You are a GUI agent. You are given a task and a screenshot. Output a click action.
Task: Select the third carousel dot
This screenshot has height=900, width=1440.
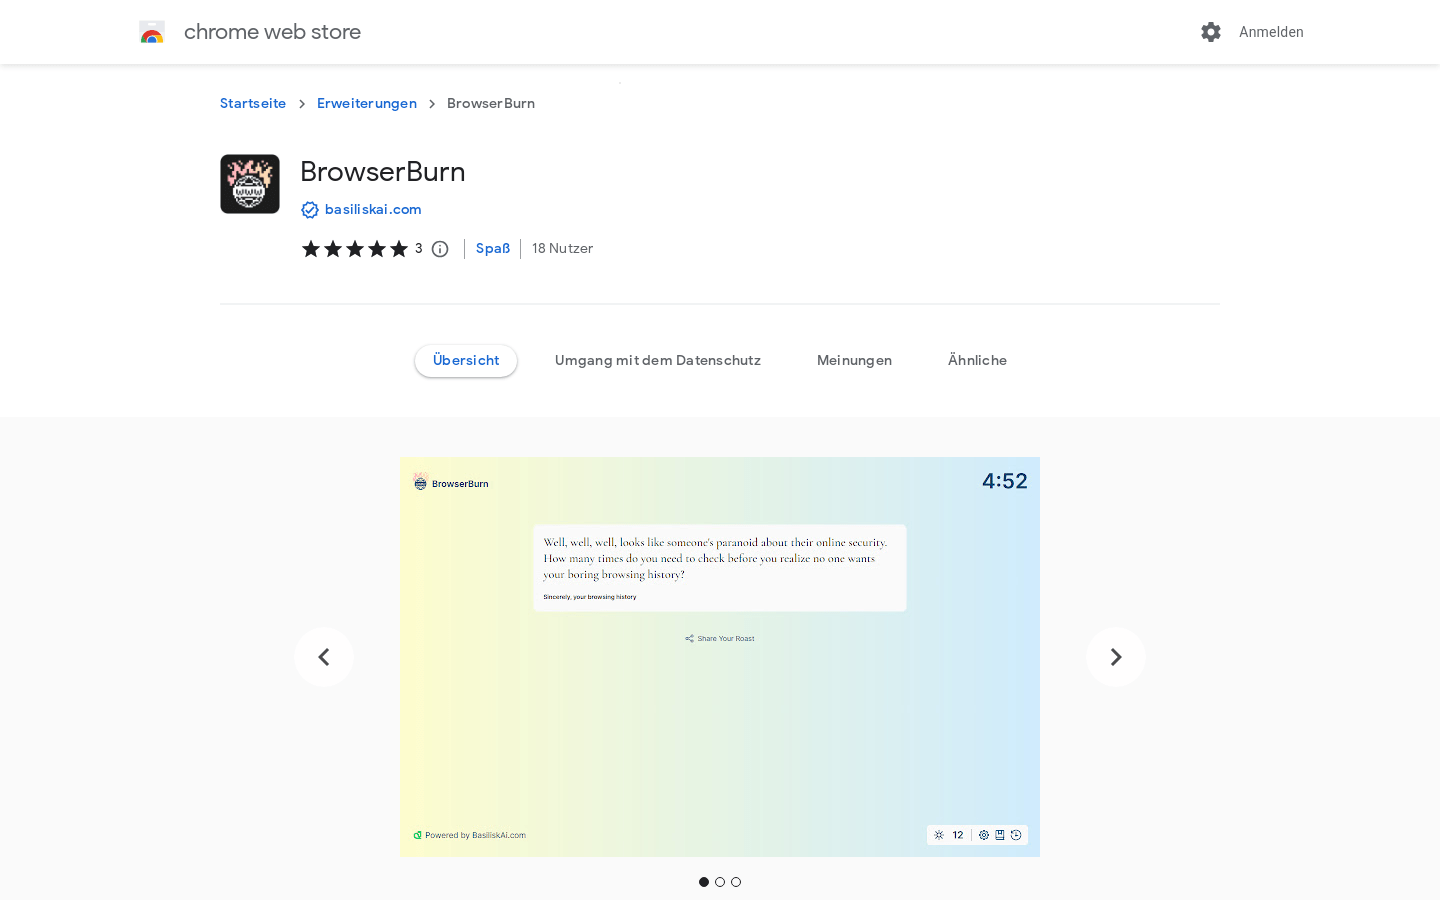coord(736,882)
